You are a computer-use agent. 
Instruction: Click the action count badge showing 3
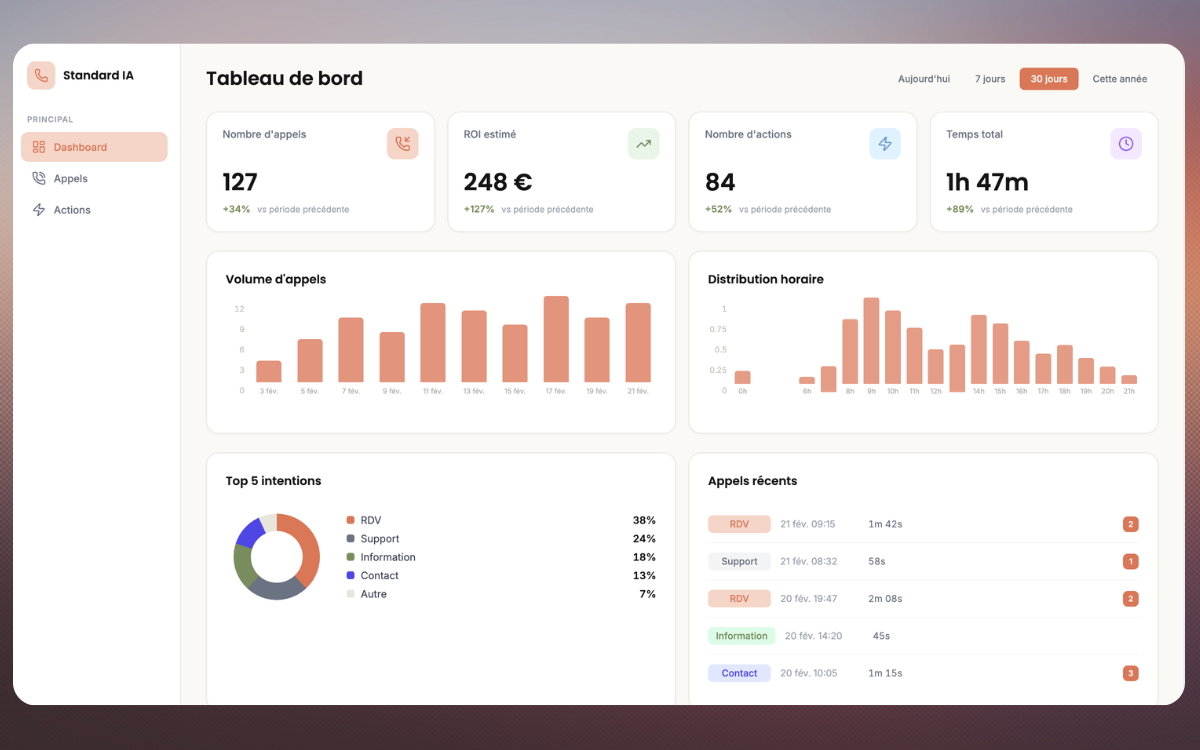[1131, 674]
